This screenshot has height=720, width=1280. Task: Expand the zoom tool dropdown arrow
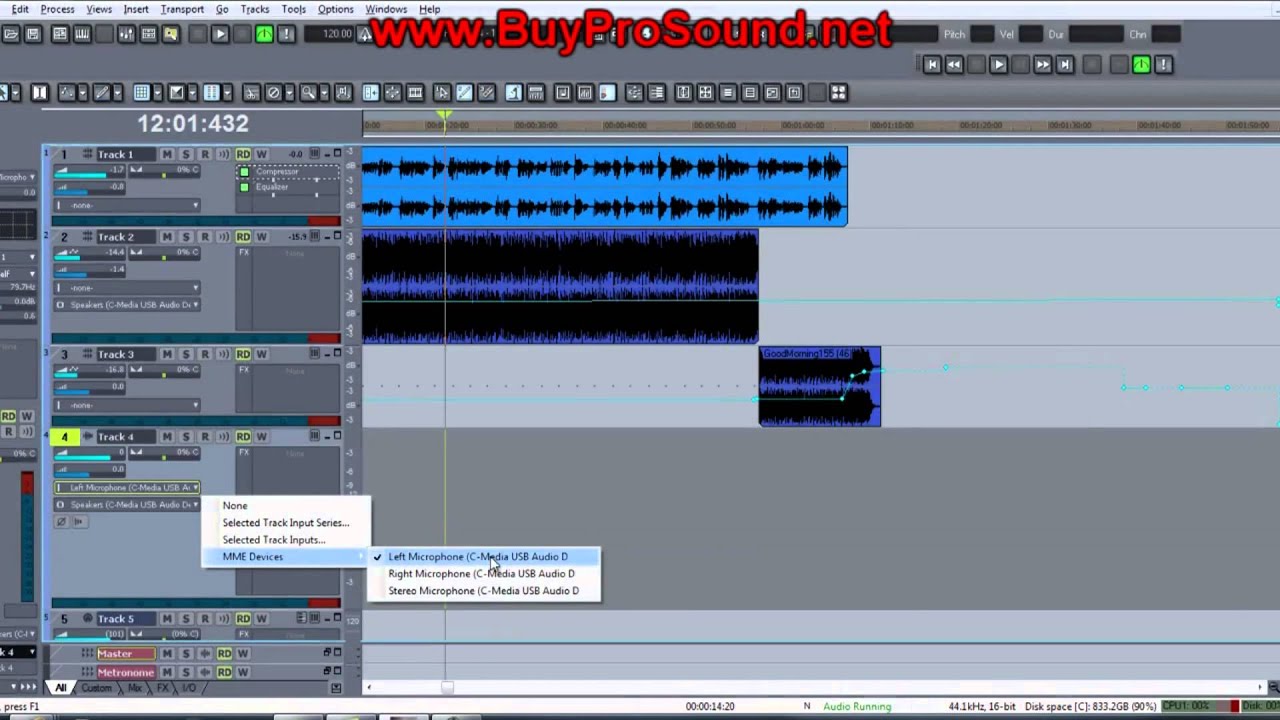pyautogui.click(x=322, y=93)
